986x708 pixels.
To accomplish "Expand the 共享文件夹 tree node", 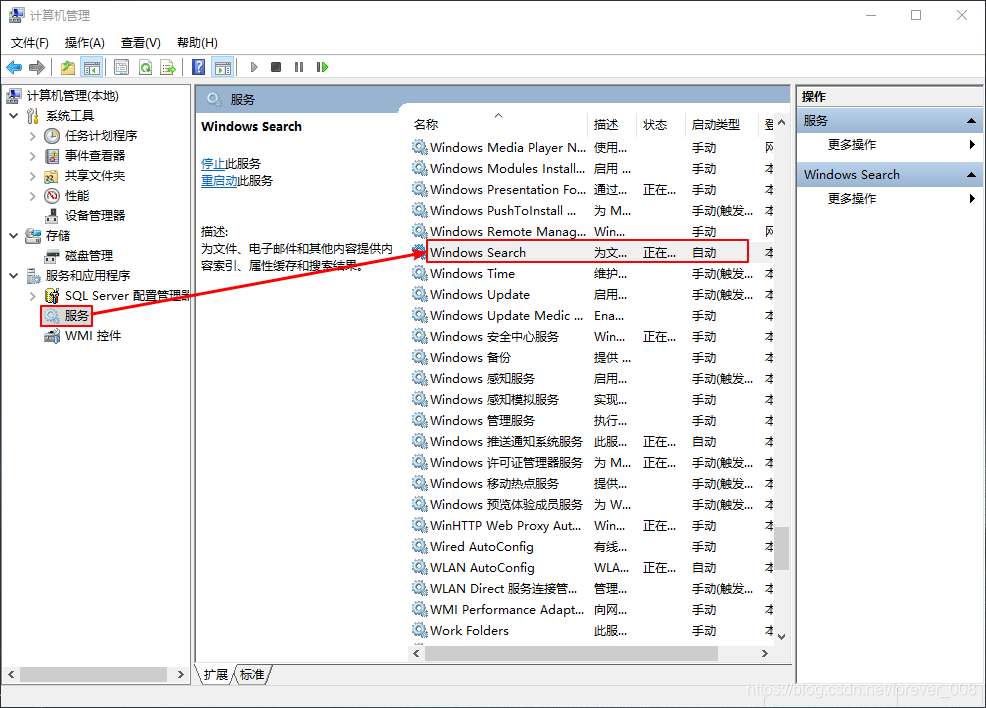I will [x=33, y=176].
